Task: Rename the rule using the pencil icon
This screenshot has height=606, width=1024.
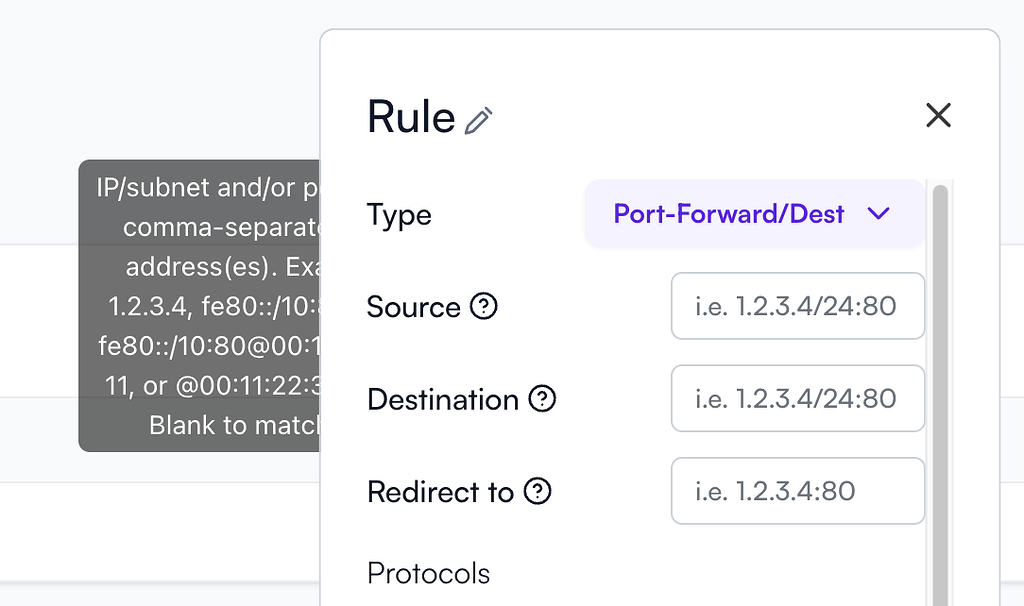Action: pyautogui.click(x=479, y=118)
